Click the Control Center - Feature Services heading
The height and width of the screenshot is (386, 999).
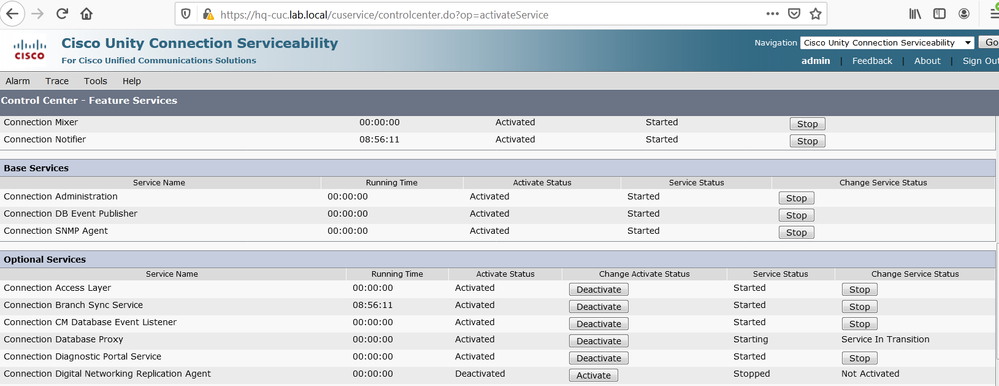coord(89,101)
